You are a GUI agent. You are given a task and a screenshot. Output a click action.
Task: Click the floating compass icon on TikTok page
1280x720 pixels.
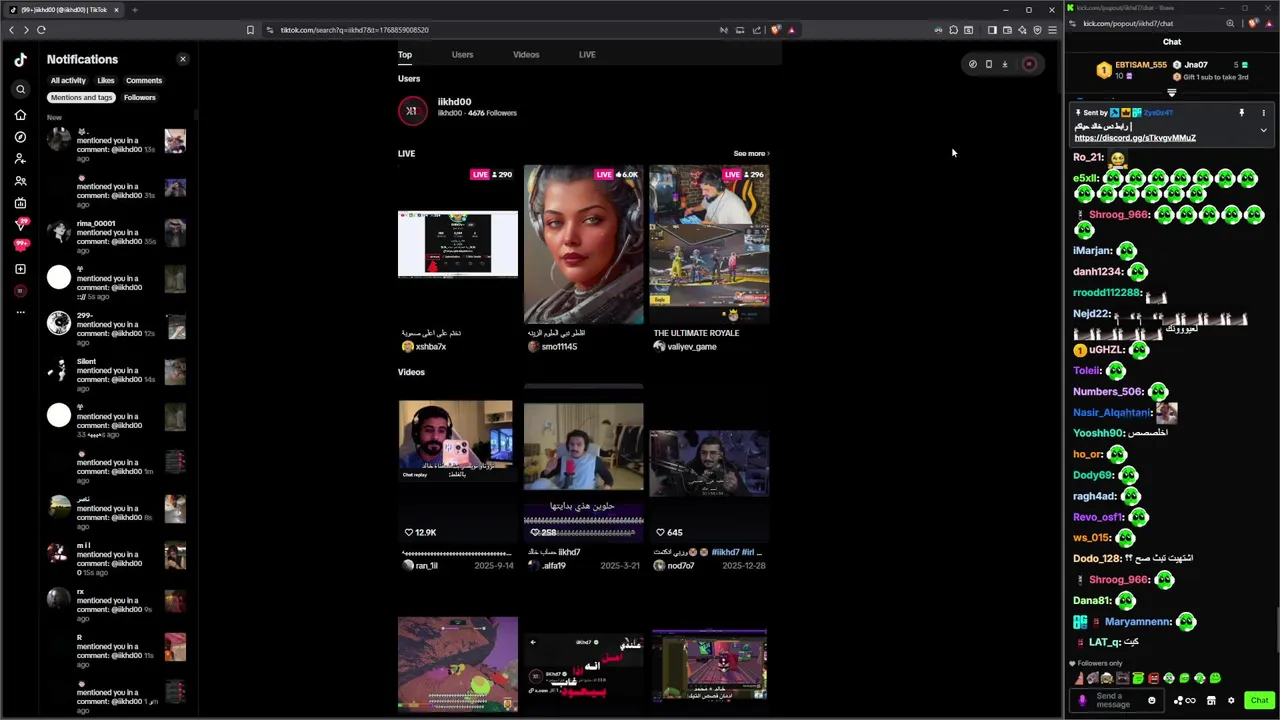point(972,64)
